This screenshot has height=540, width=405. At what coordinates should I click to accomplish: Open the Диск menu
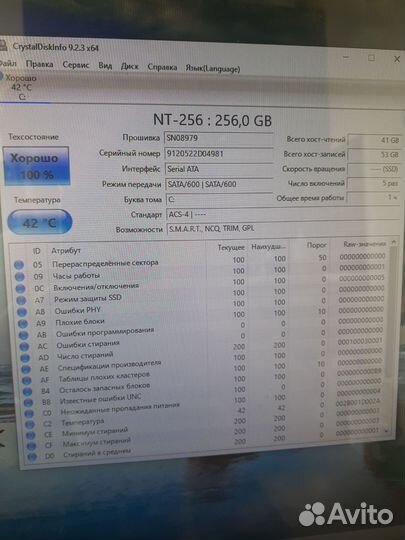(129, 66)
